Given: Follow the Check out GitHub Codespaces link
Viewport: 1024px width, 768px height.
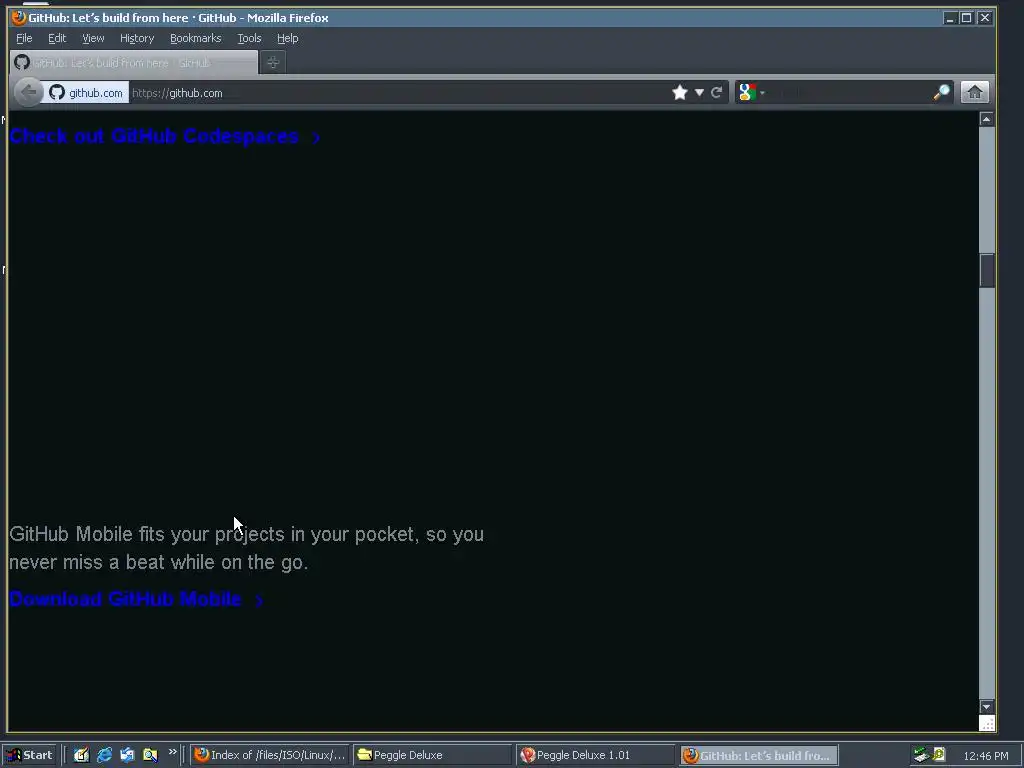Looking at the screenshot, I should point(165,136).
